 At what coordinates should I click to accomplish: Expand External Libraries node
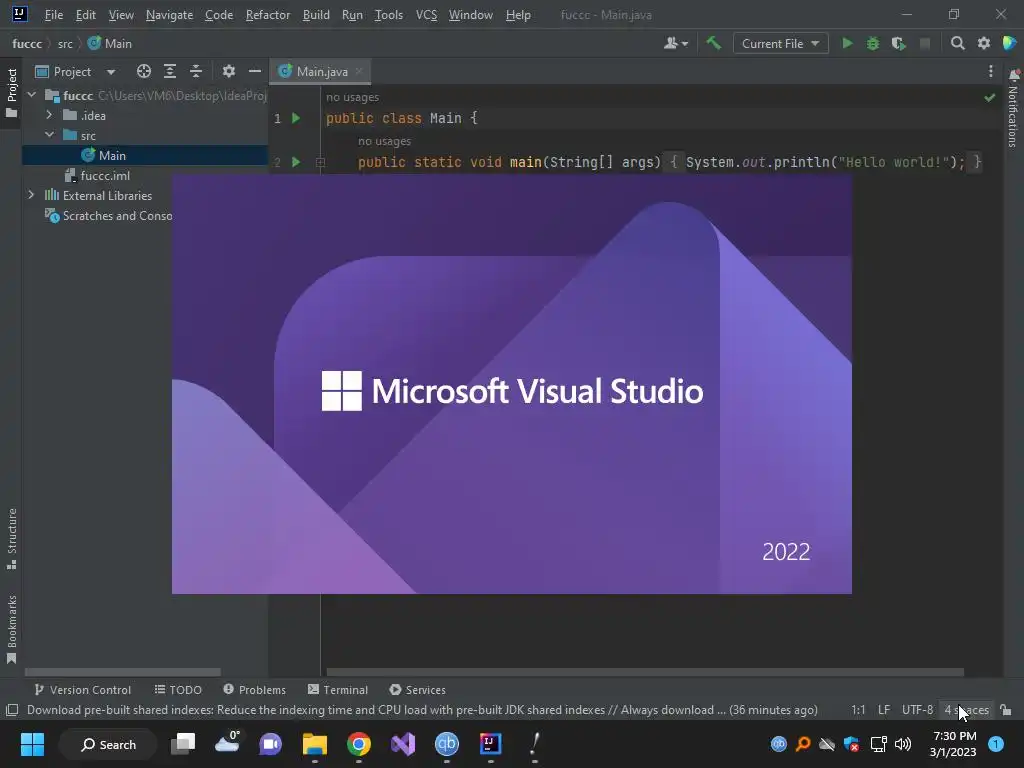31,195
